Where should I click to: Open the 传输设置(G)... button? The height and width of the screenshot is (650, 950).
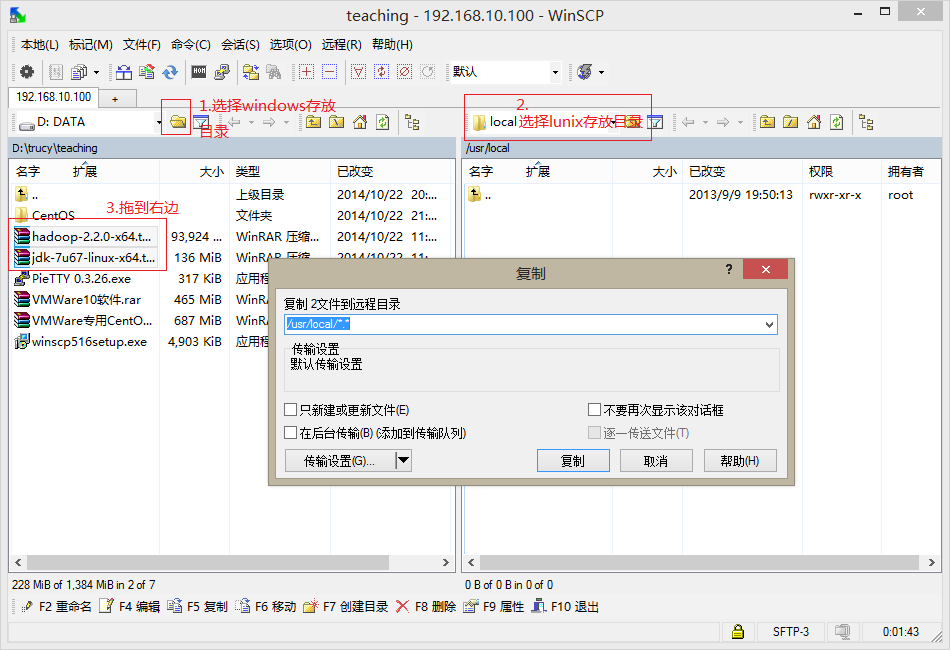coord(339,461)
